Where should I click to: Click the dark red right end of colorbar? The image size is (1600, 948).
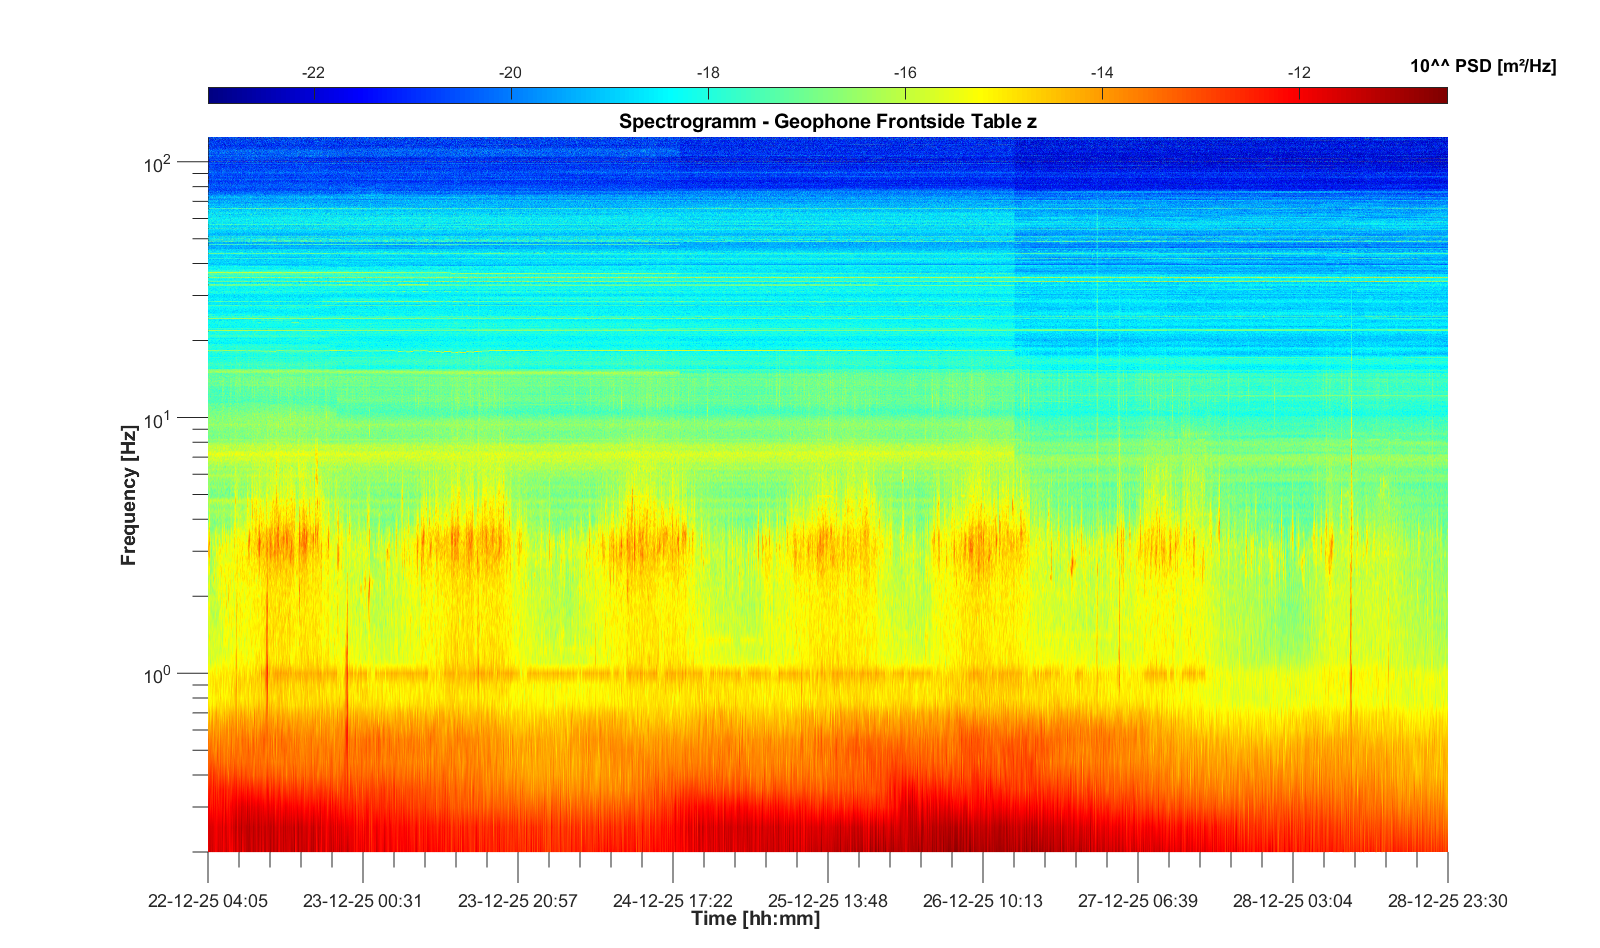pyautogui.click(x=1439, y=95)
